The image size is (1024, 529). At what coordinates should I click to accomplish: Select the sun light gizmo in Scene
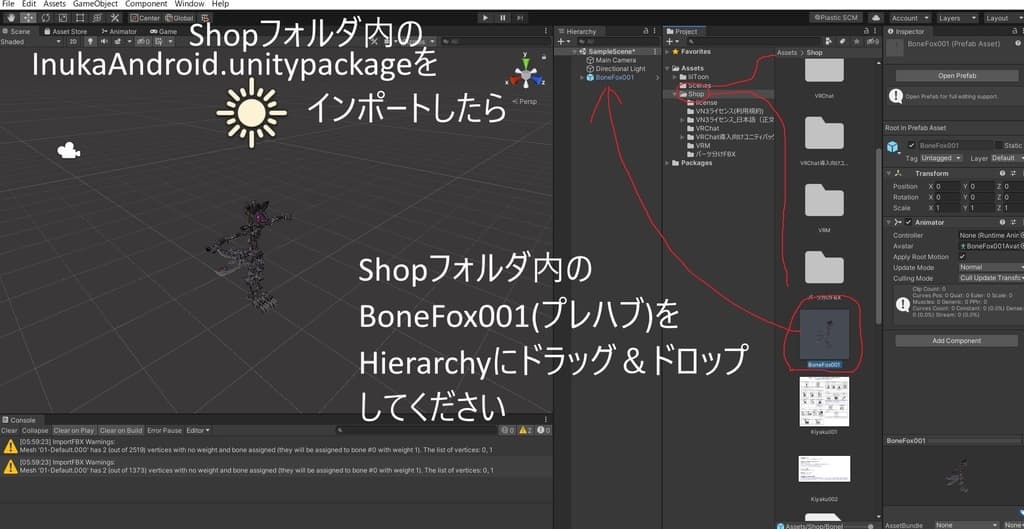pyautogui.click(x=251, y=113)
